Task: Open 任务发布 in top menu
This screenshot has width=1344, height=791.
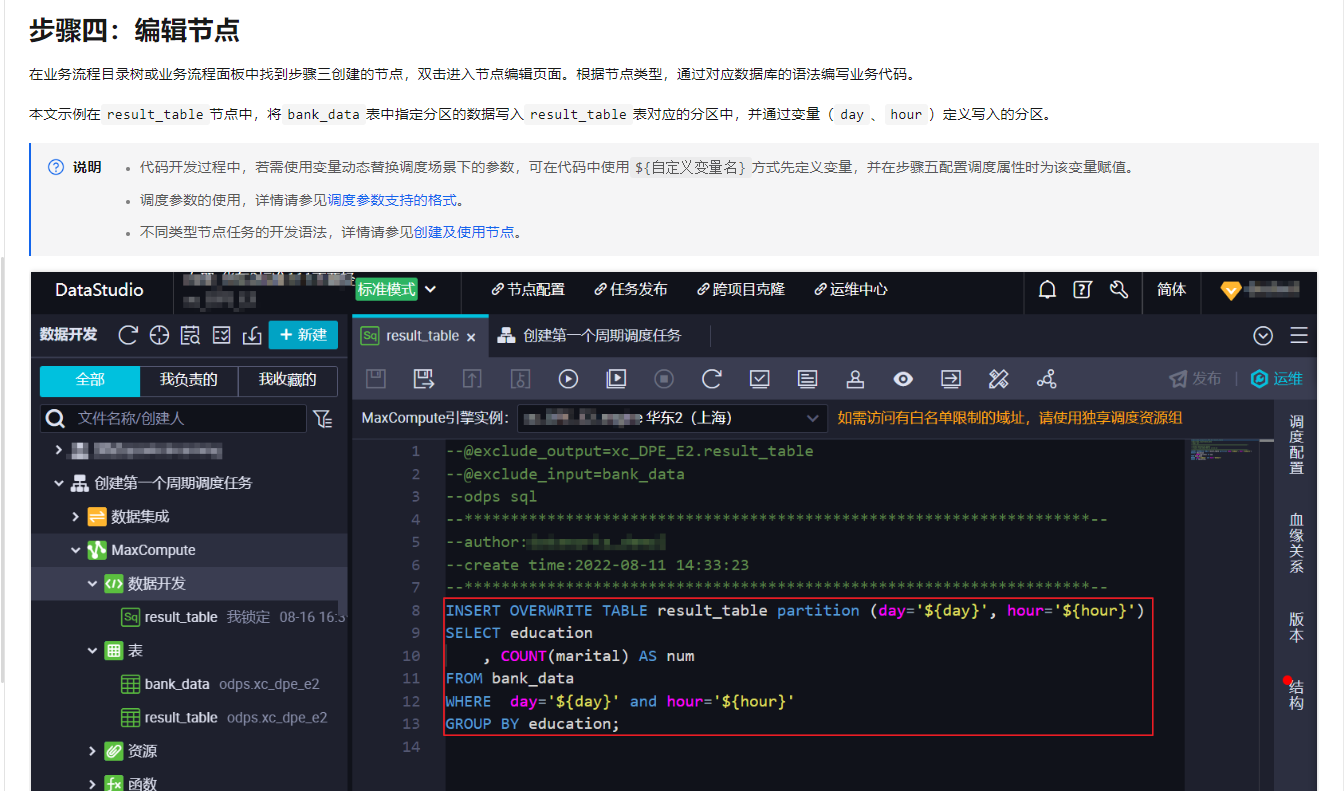Action: point(631,289)
